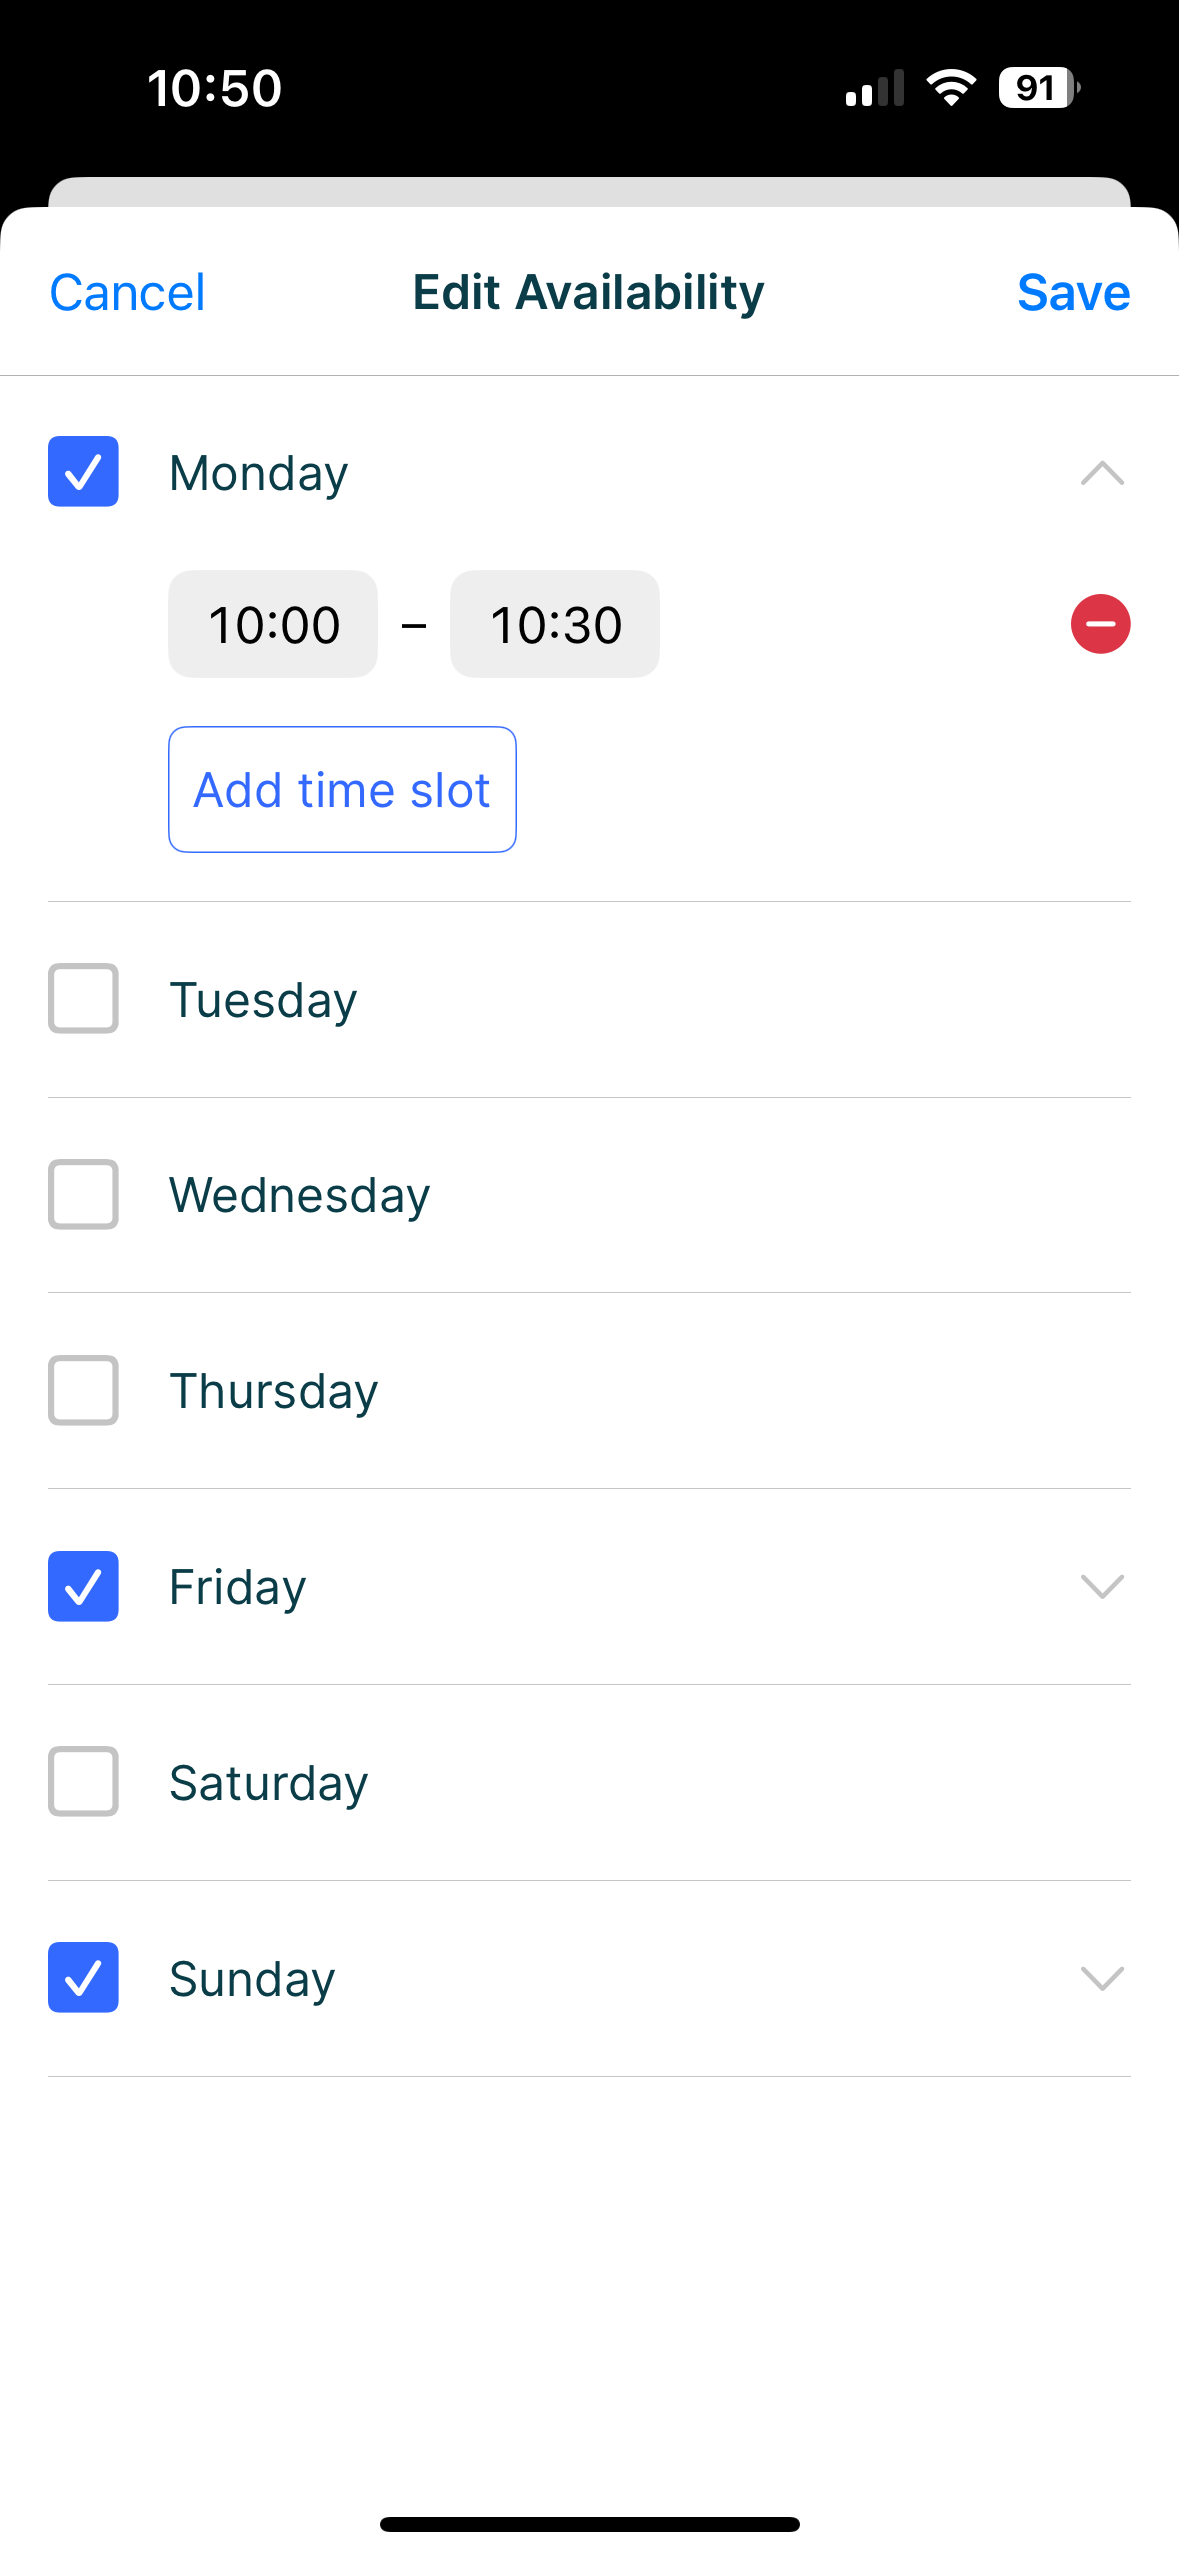This screenshot has height=2556, width=1179.
Task: Remove the 10:00–10:30 time slot
Action: pos(1100,624)
